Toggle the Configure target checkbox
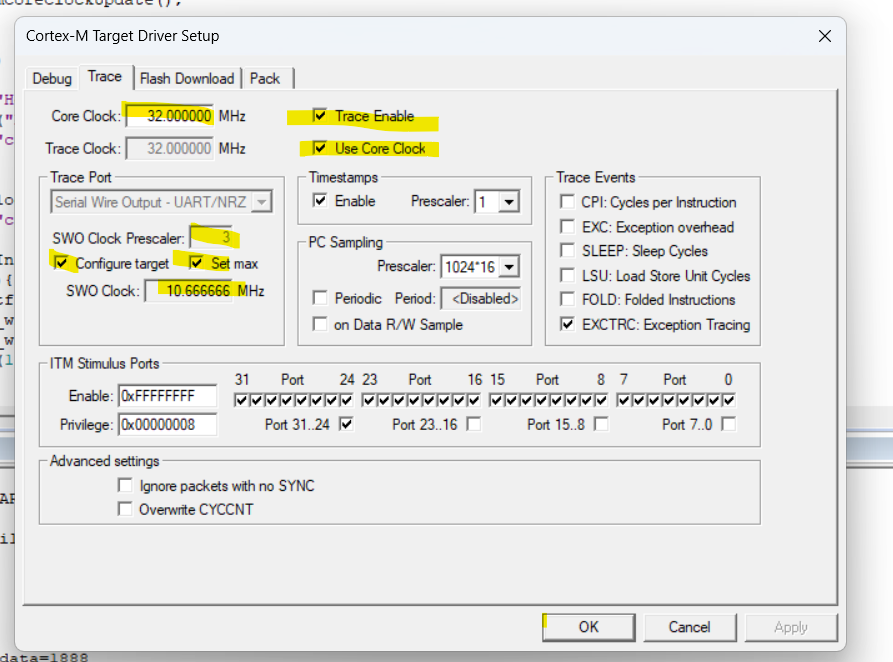This screenshot has height=662, width=893. point(60,263)
